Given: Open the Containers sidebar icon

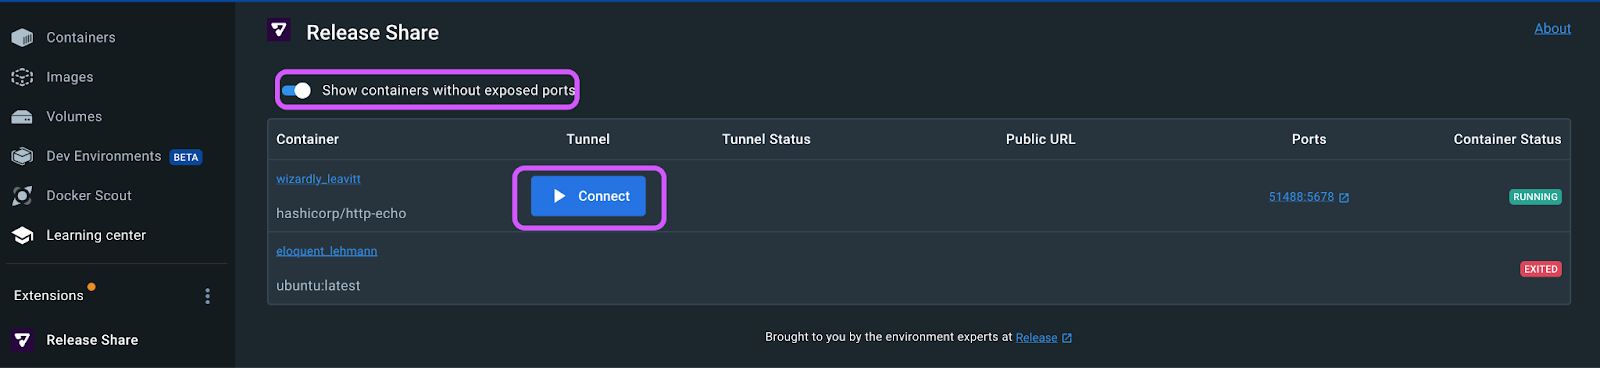Looking at the screenshot, I should pos(22,38).
